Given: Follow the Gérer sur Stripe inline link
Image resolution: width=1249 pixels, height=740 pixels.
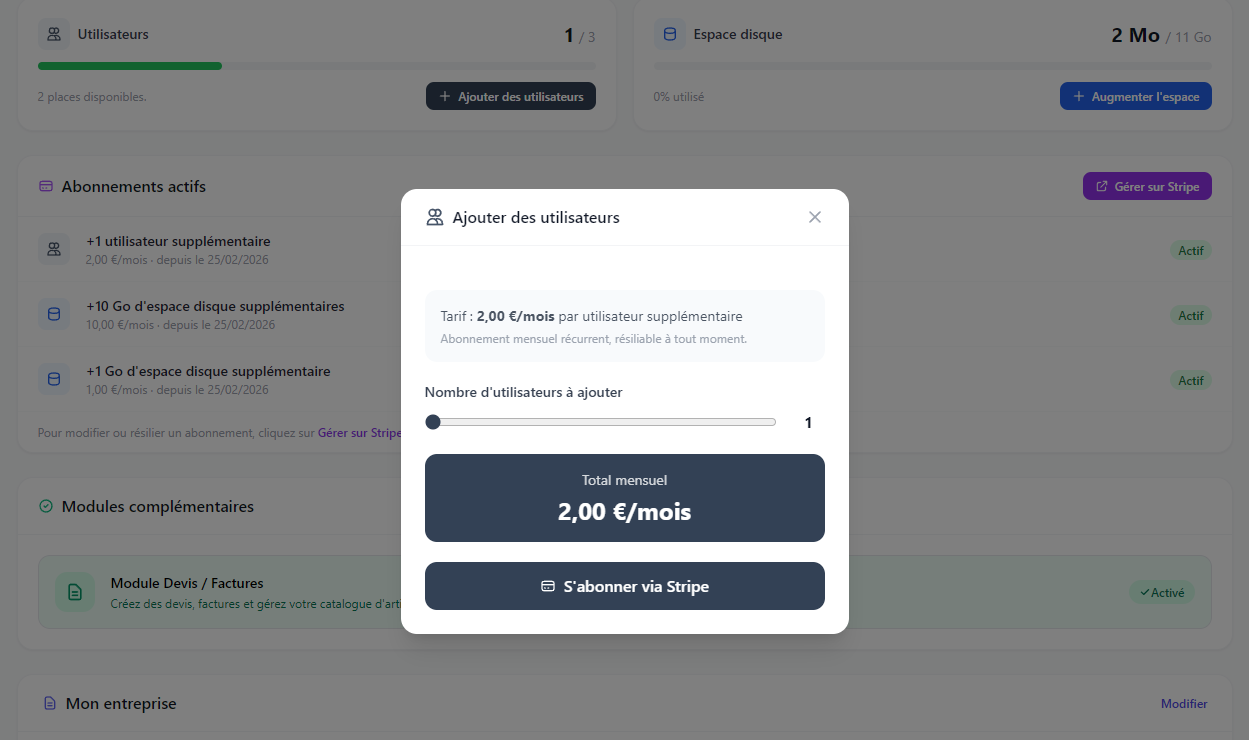Looking at the screenshot, I should (359, 433).
